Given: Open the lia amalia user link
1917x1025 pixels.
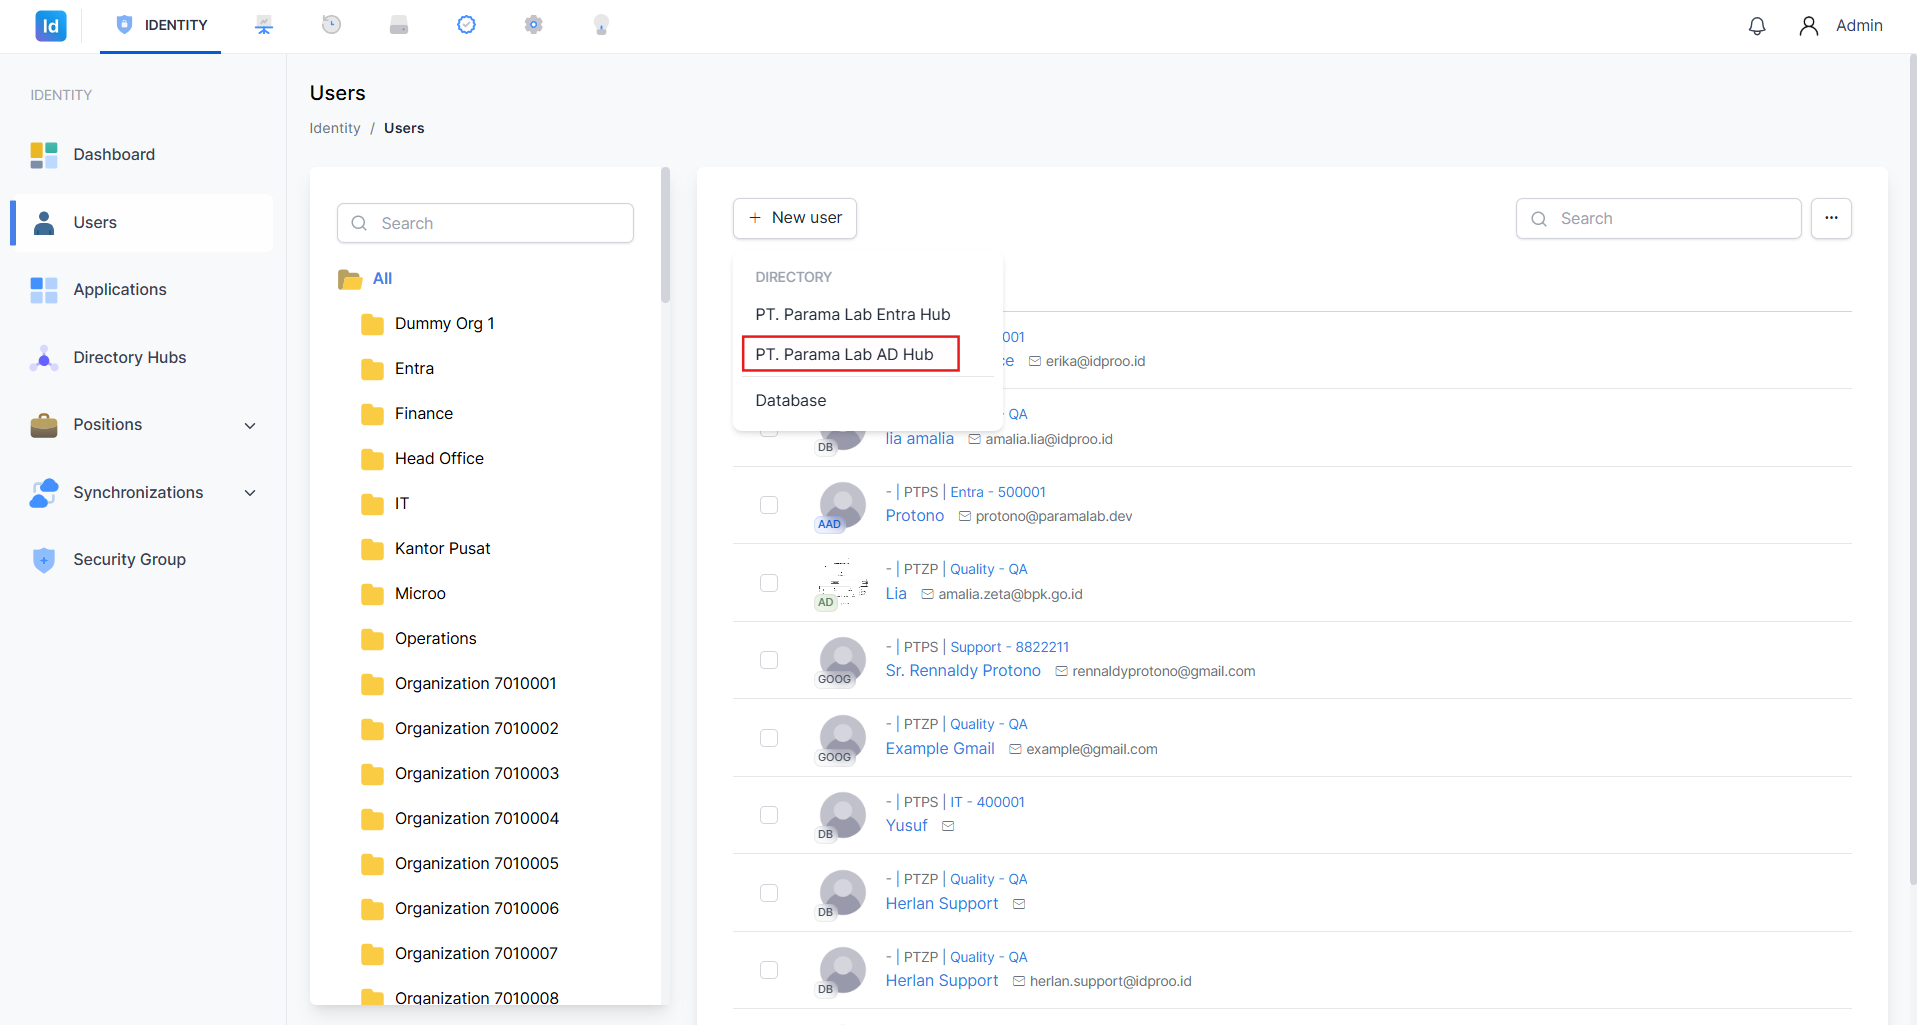Looking at the screenshot, I should [920, 439].
